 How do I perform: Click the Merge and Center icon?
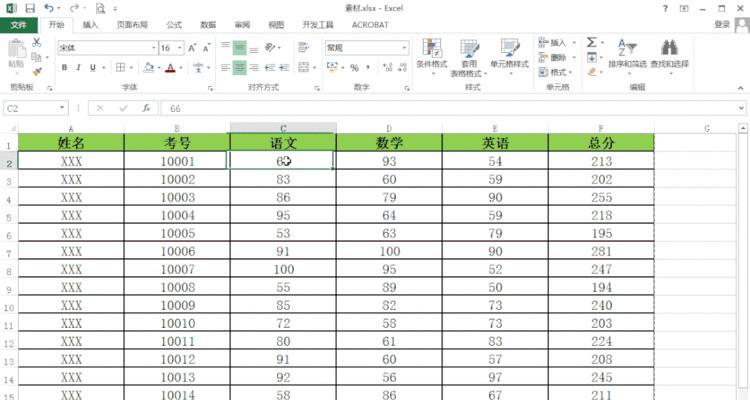[304, 67]
